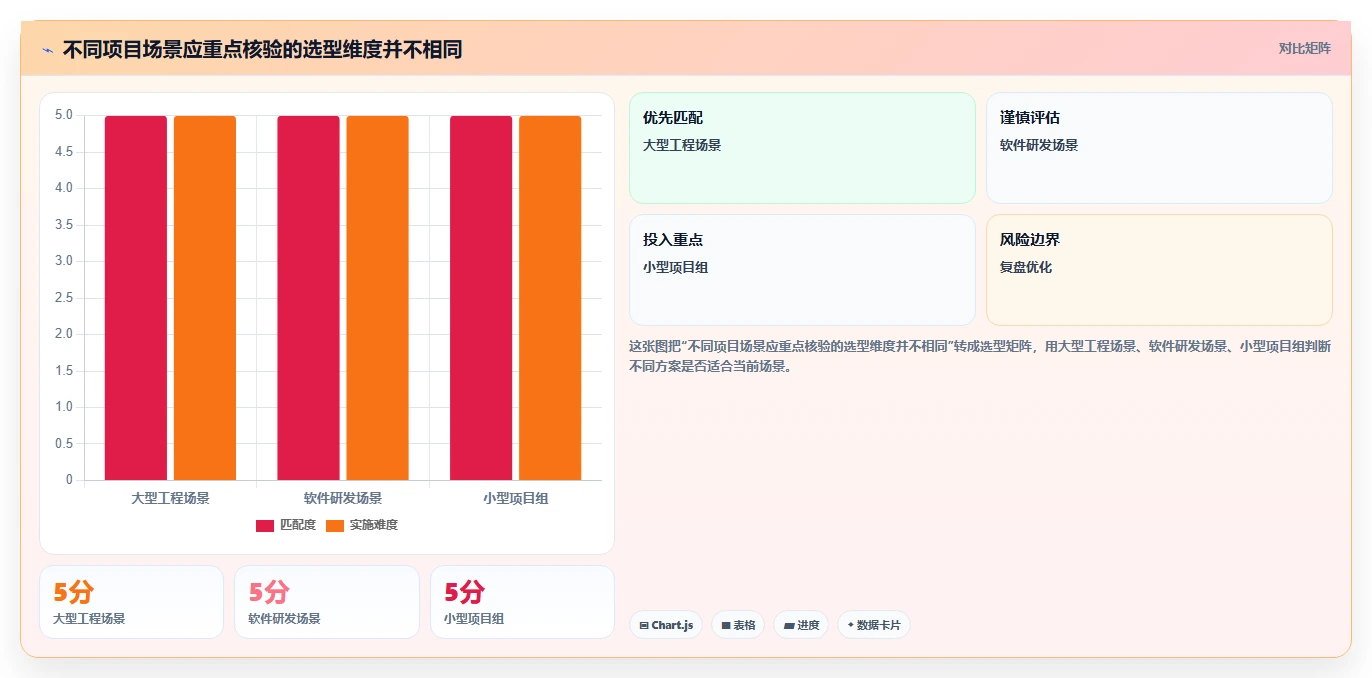Screen dimensions: 1372x678
Task: Open the 优先匹配 card
Action: (x=802, y=148)
